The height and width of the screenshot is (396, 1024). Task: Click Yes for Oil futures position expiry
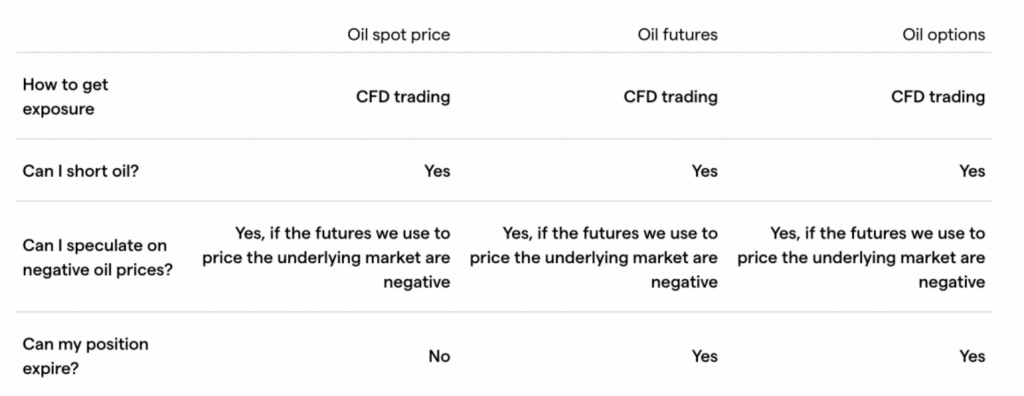[x=705, y=356]
